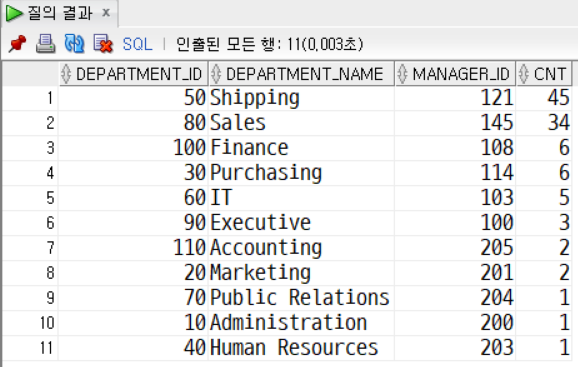Click the print icon in result toolbar
This screenshot has height=367, width=578.
coord(45,44)
